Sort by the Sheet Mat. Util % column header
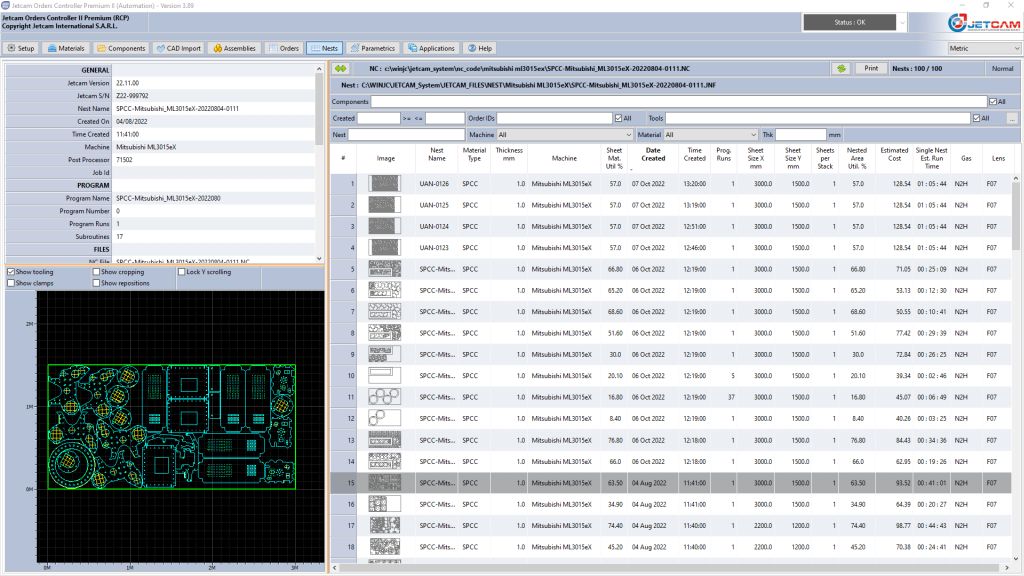This screenshot has width=1024, height=576. pyautogui.click(x=614, y=158)
